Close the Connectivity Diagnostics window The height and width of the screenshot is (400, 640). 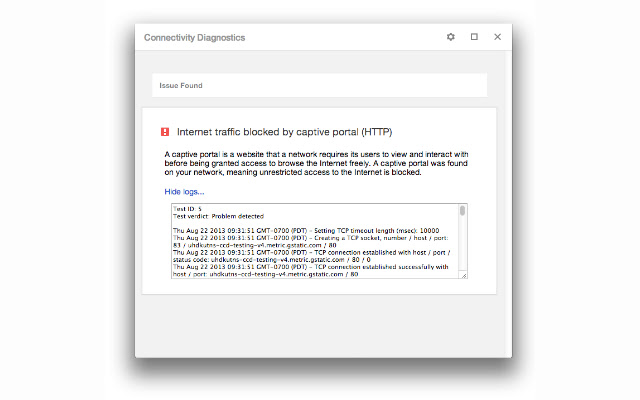[497, 37]
